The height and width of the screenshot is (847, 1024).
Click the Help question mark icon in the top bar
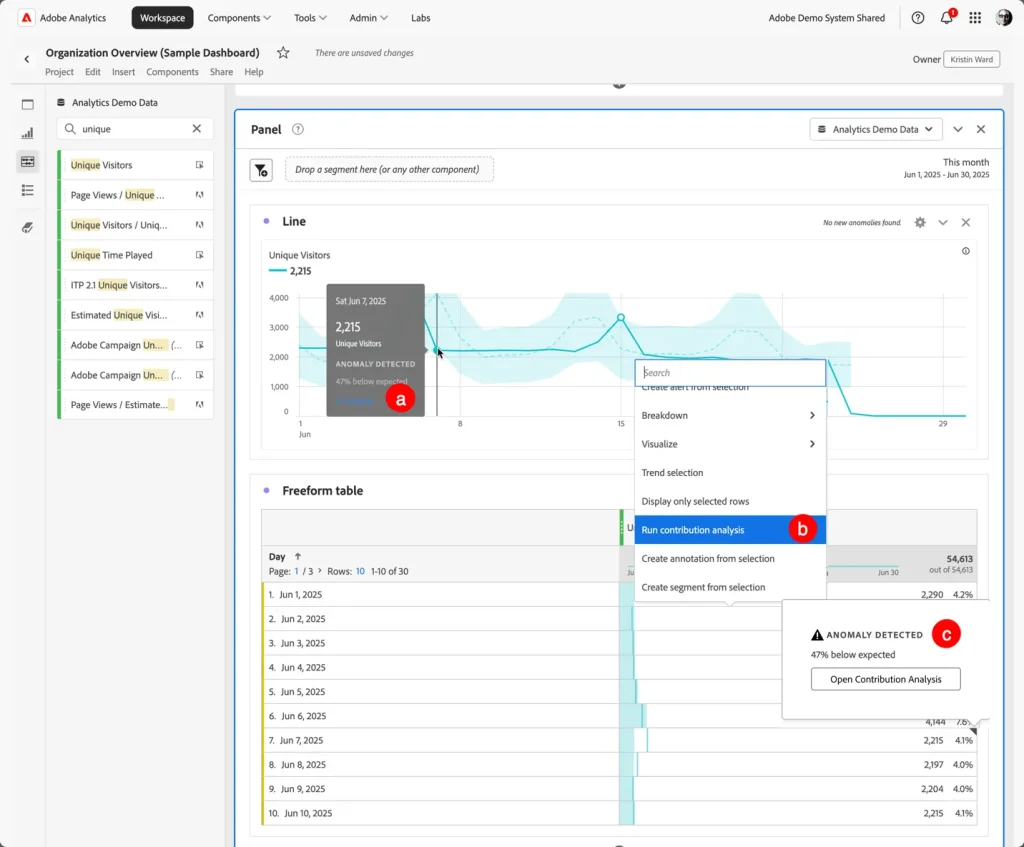[917, 17]
